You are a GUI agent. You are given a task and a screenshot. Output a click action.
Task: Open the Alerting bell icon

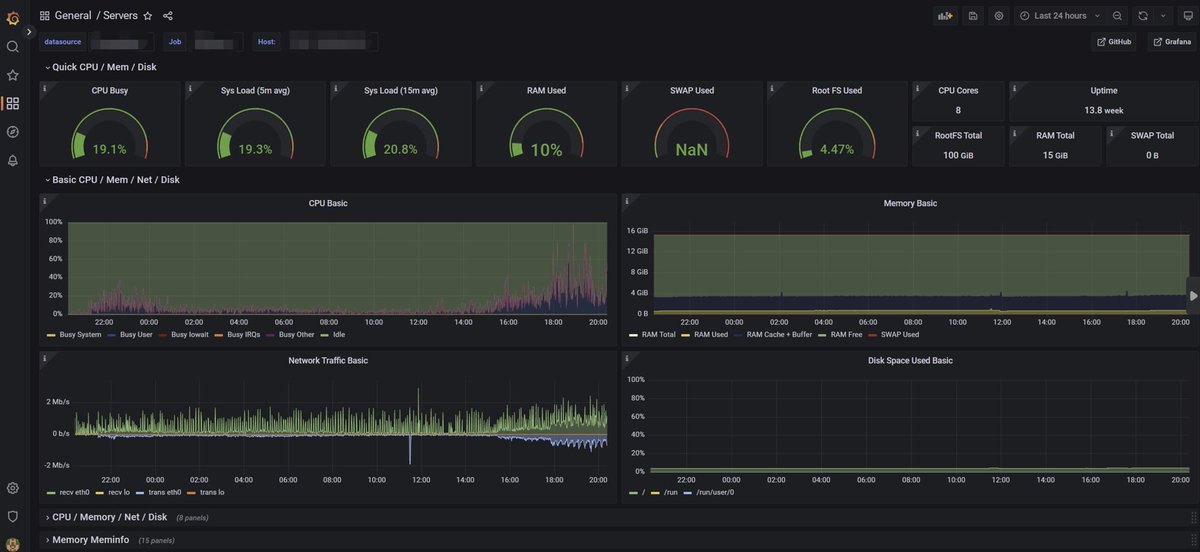coord(12,160)
